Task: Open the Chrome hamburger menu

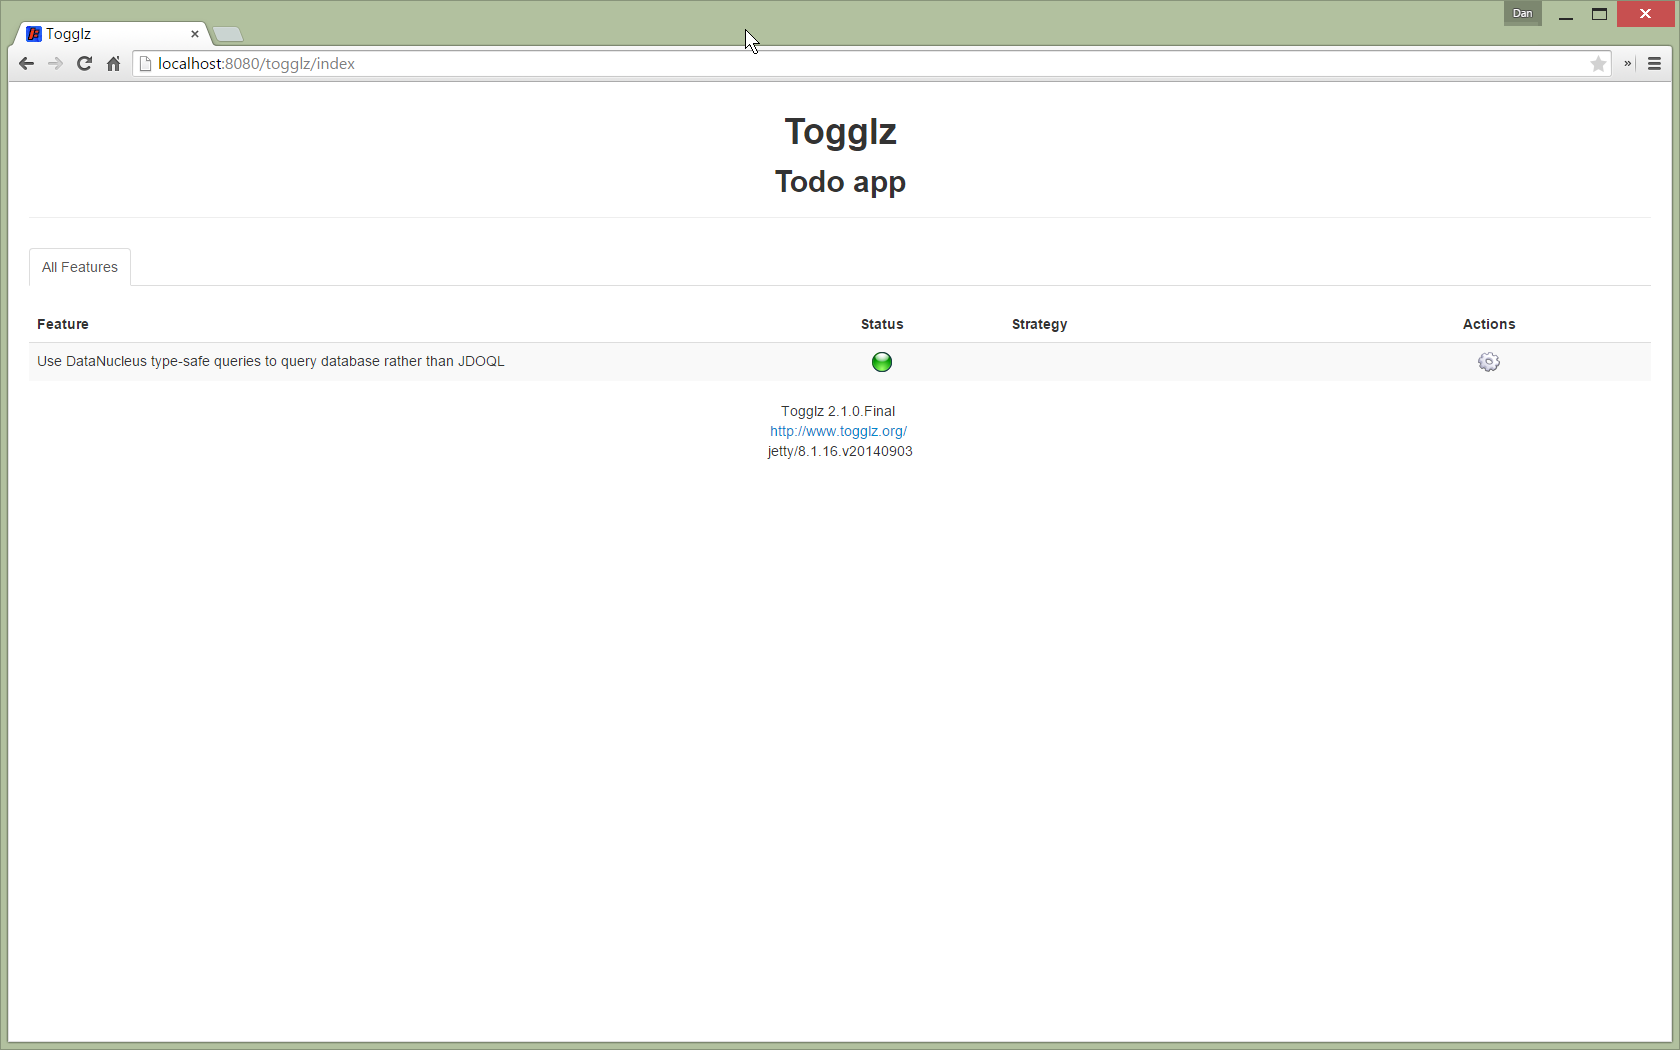Action: pyautogui.click(x=1654, y=64)
